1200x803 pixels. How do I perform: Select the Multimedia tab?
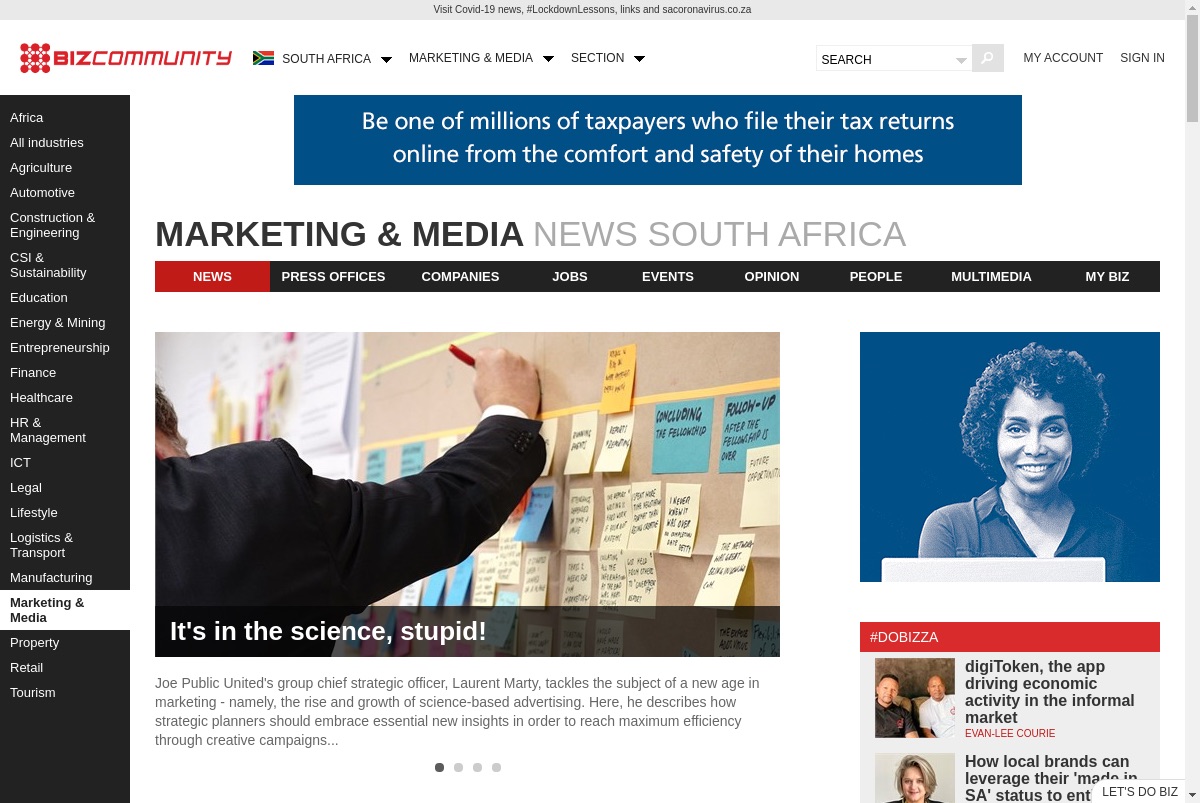point(991,276)
